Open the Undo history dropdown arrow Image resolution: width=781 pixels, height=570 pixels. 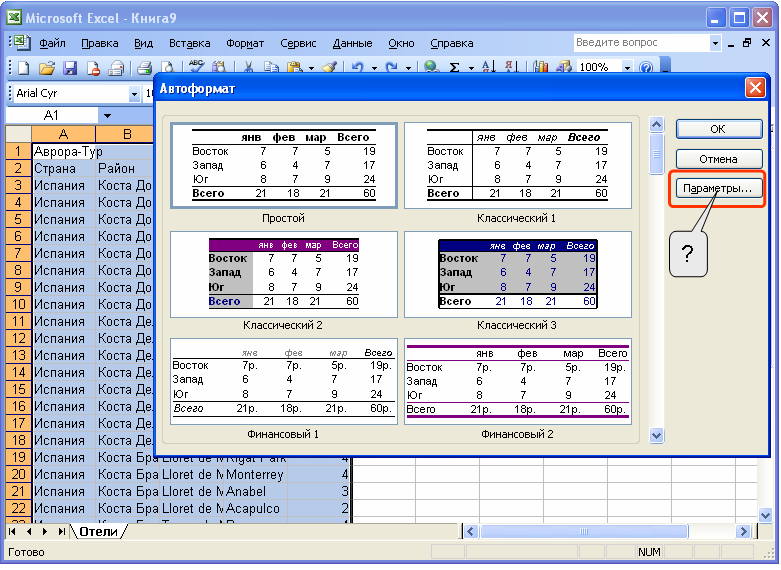[374, 68]
